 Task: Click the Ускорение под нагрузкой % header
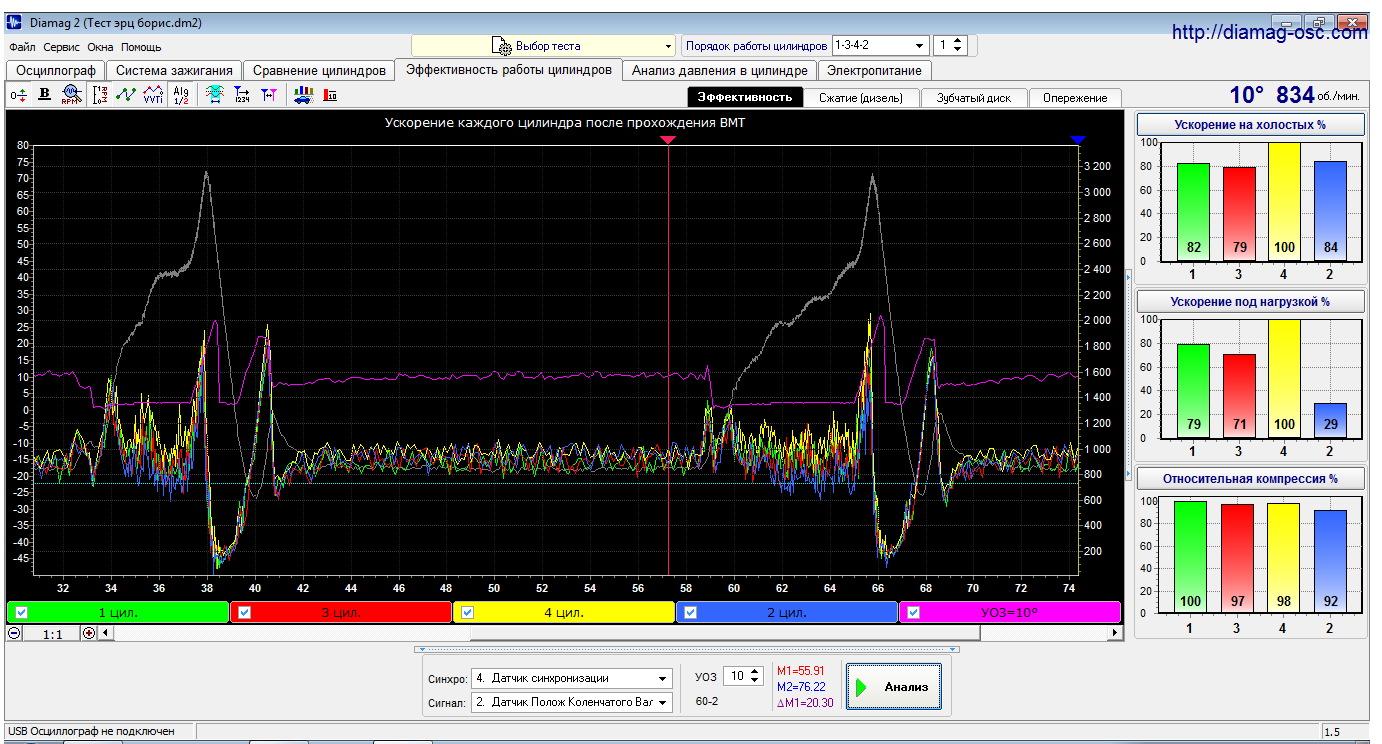pos(1250,301)
